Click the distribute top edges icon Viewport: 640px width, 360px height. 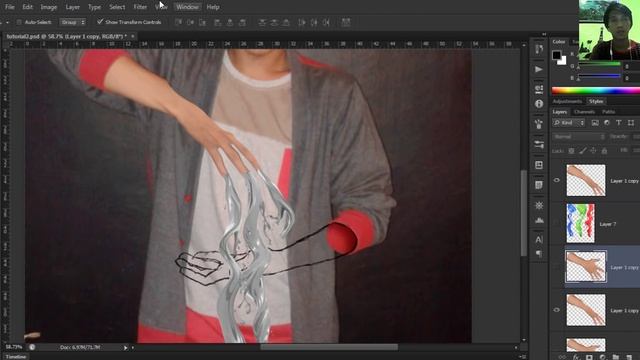pos(262,22)
